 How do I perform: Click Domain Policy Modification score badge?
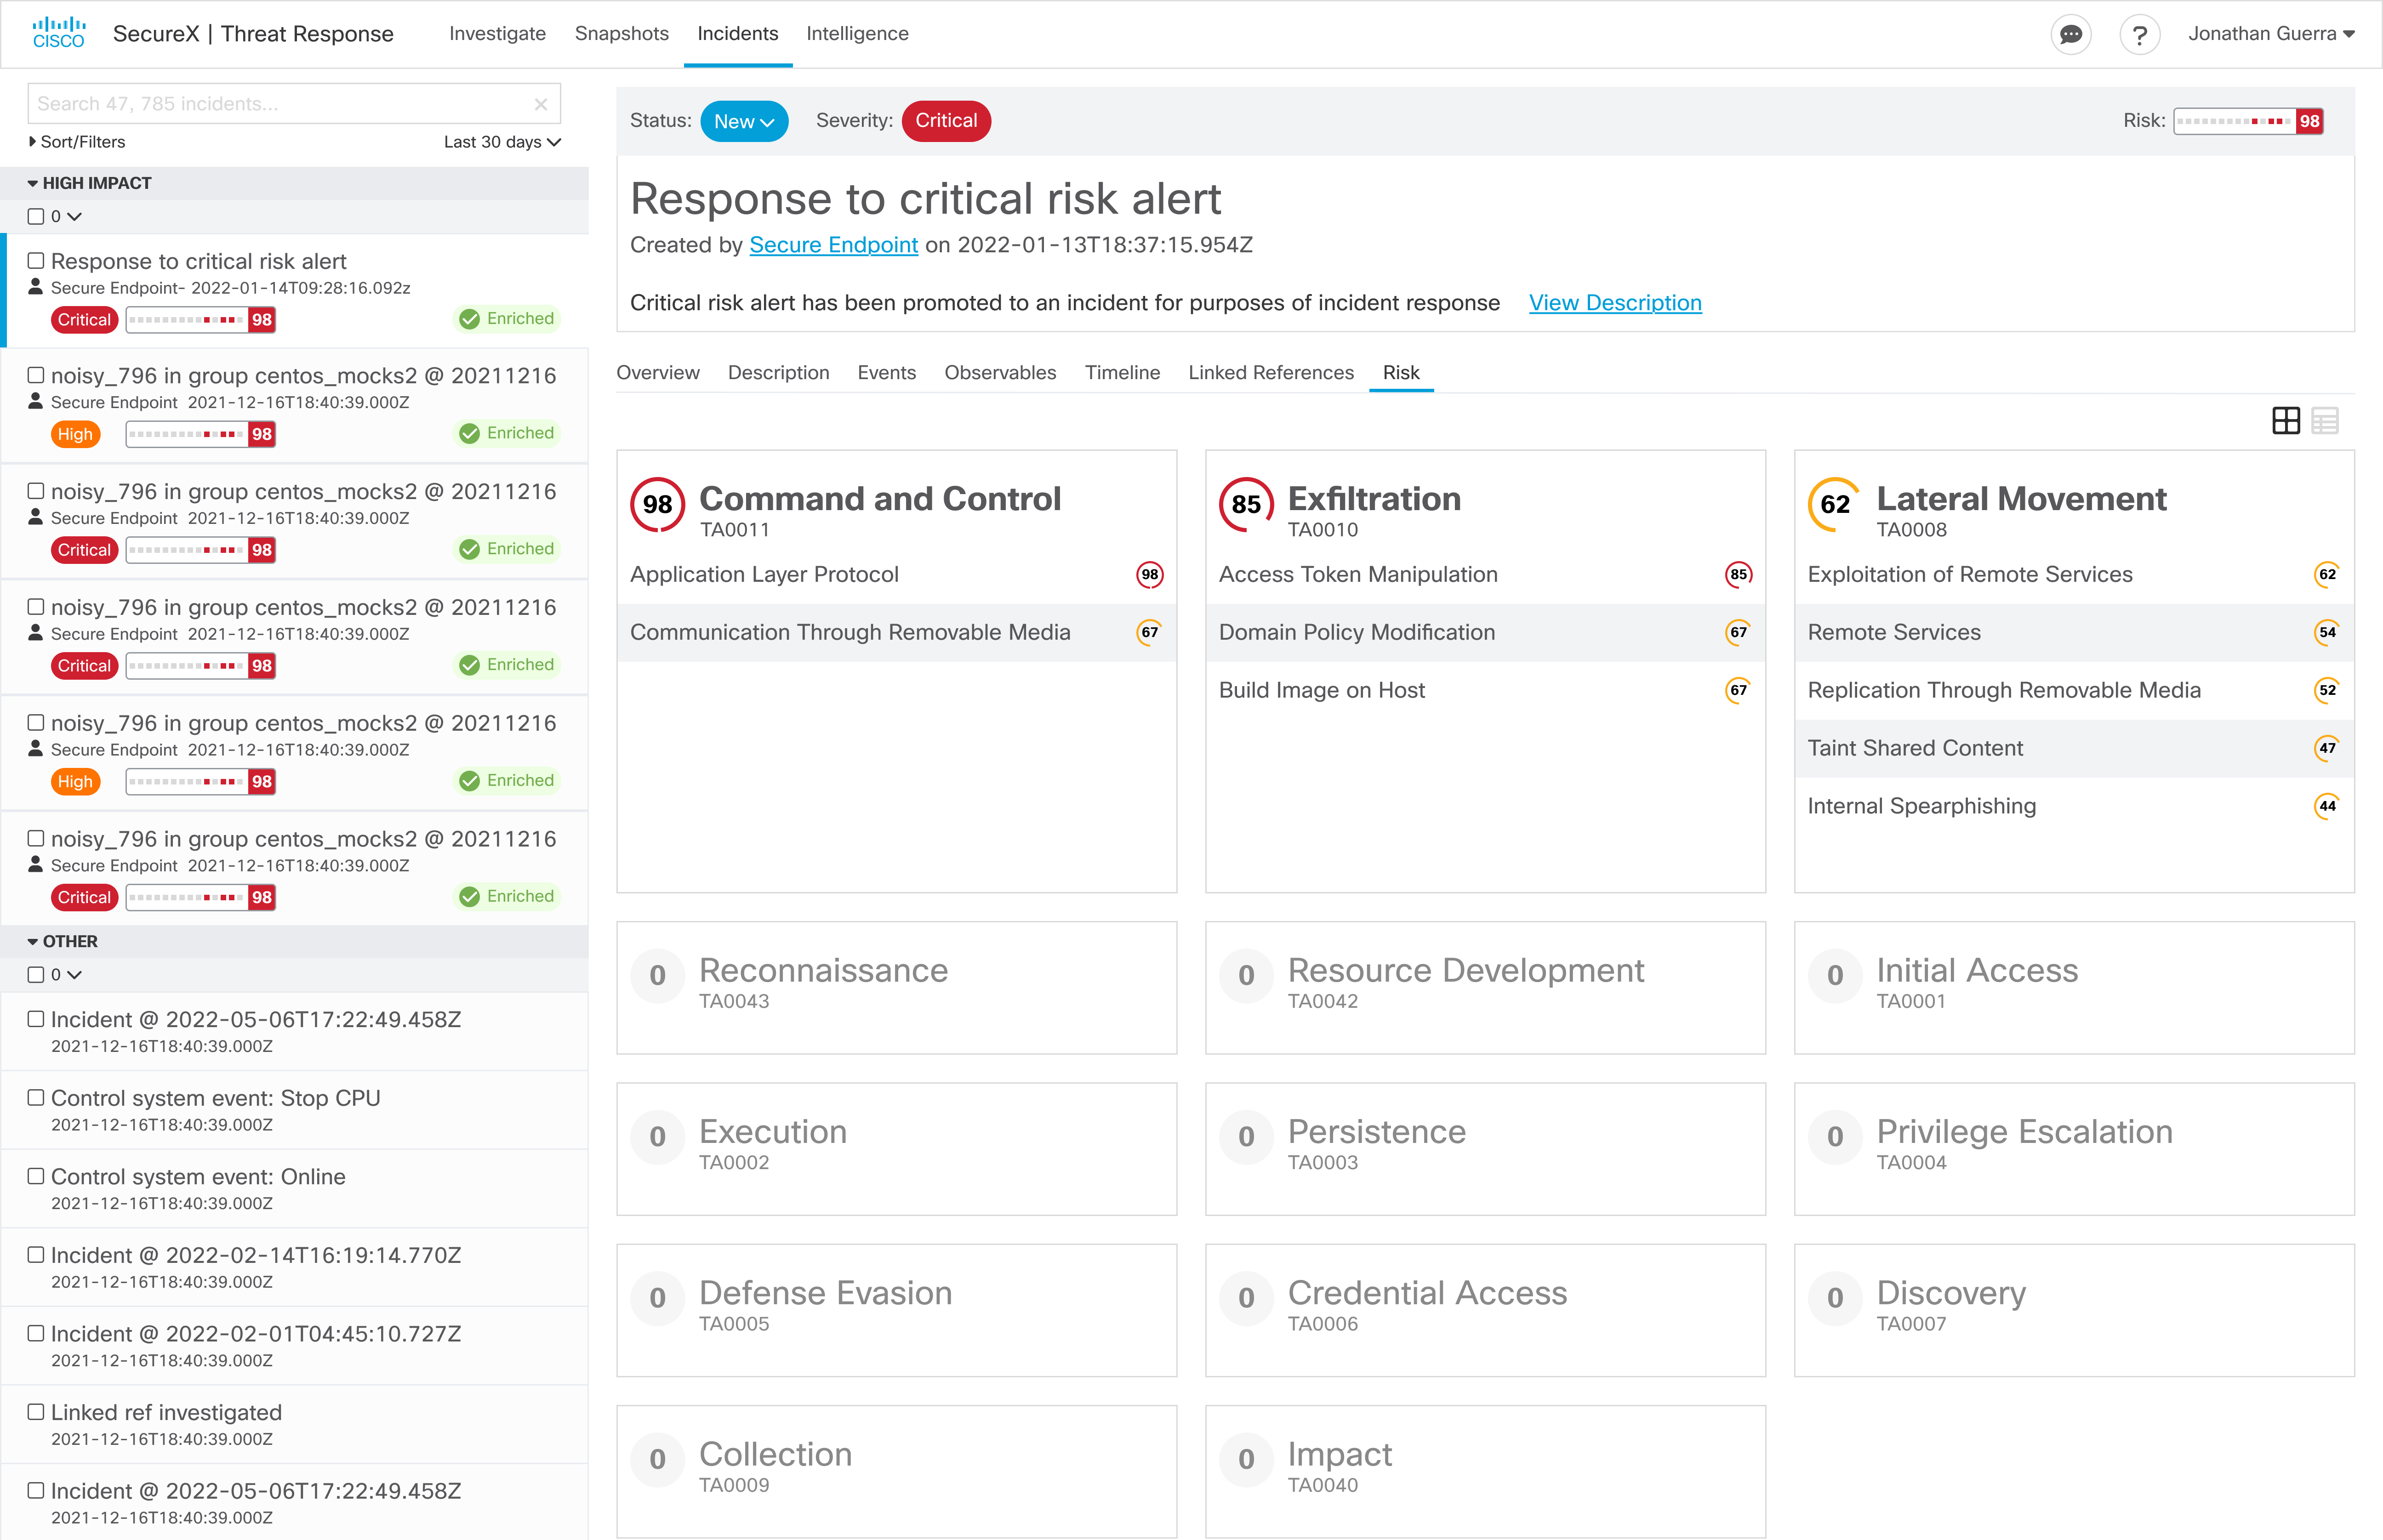coord(1739,633)
